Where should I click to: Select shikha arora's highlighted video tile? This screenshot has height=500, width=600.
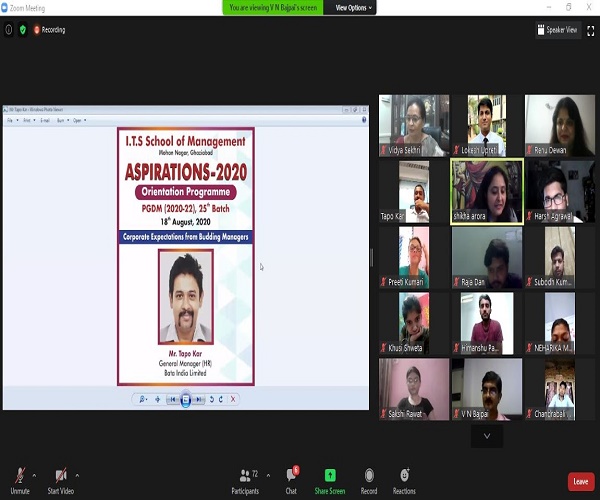[487, 192]
